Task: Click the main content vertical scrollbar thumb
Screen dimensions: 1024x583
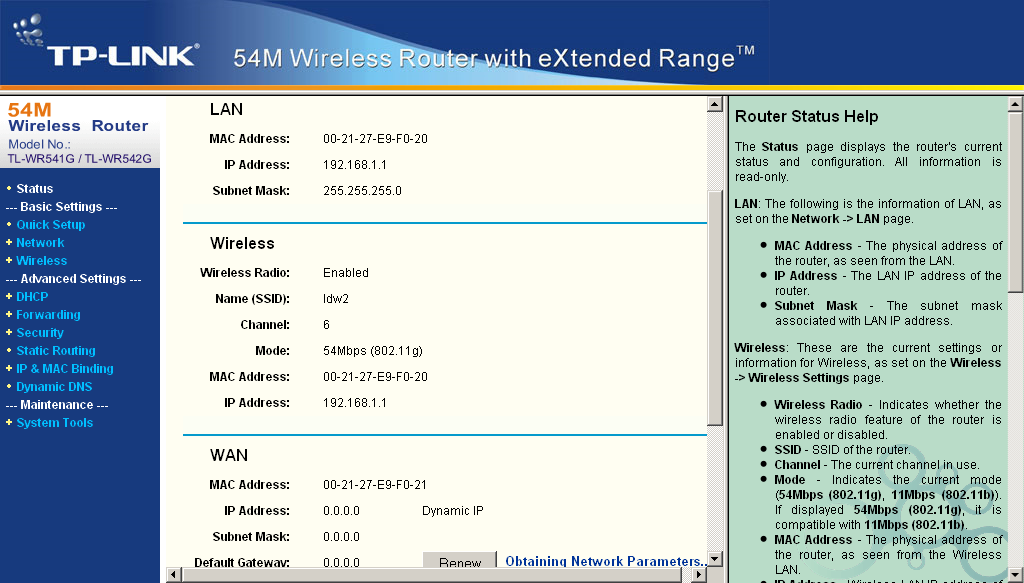Action: 714,308
